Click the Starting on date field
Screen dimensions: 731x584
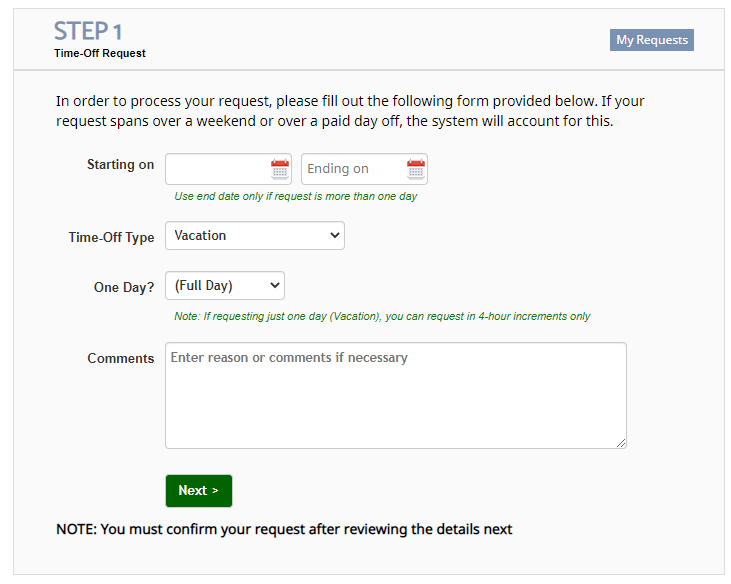point(228,169)
